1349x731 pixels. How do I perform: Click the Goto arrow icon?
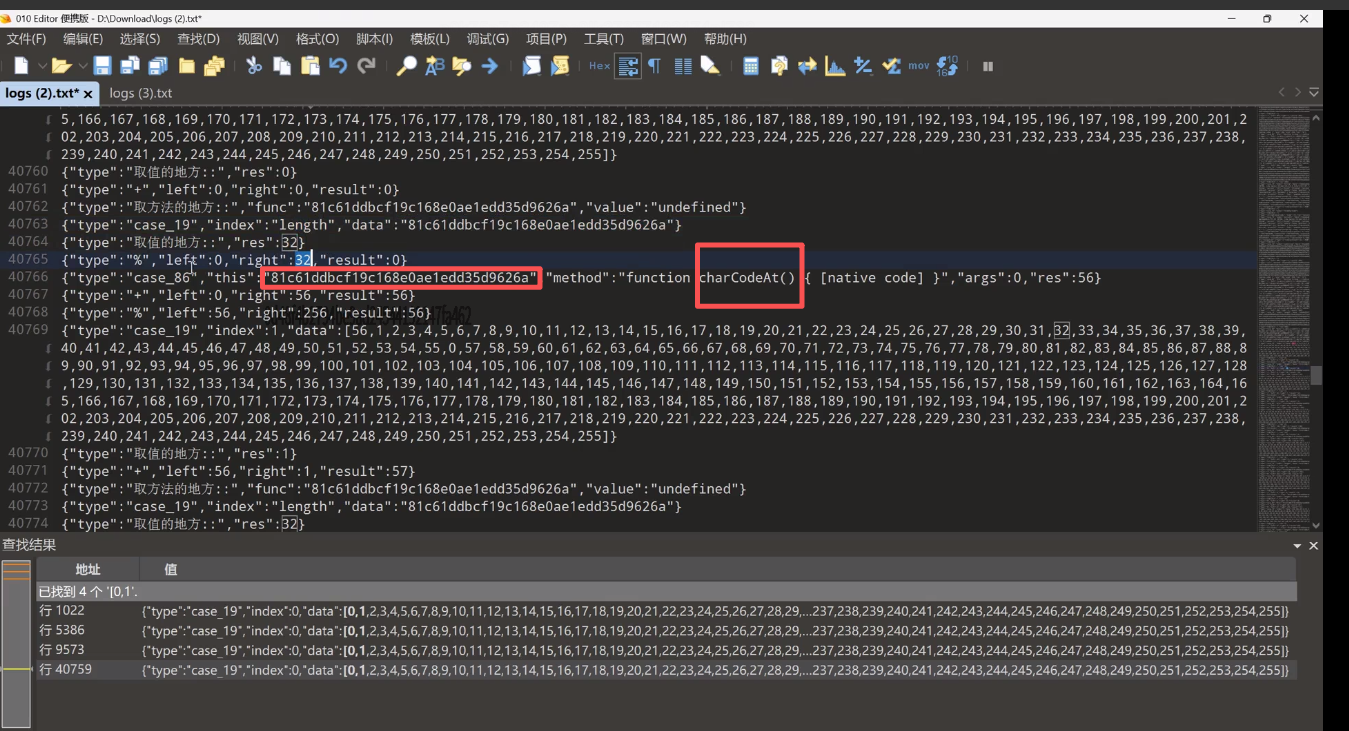click(x=489, y=66)
